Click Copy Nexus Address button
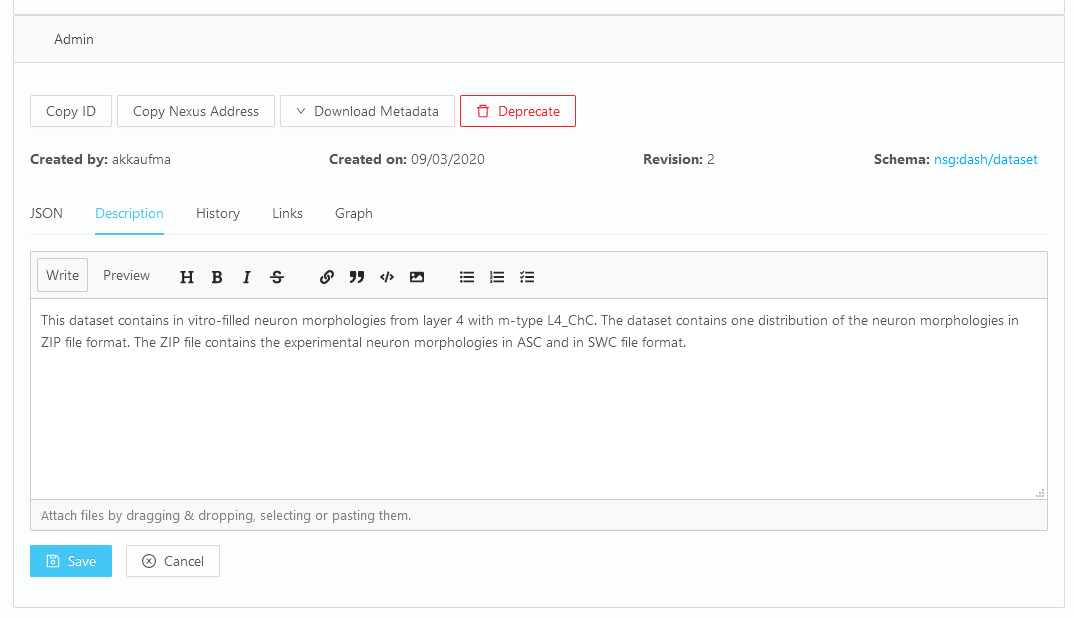The image size is (1075, 619). 196,111
